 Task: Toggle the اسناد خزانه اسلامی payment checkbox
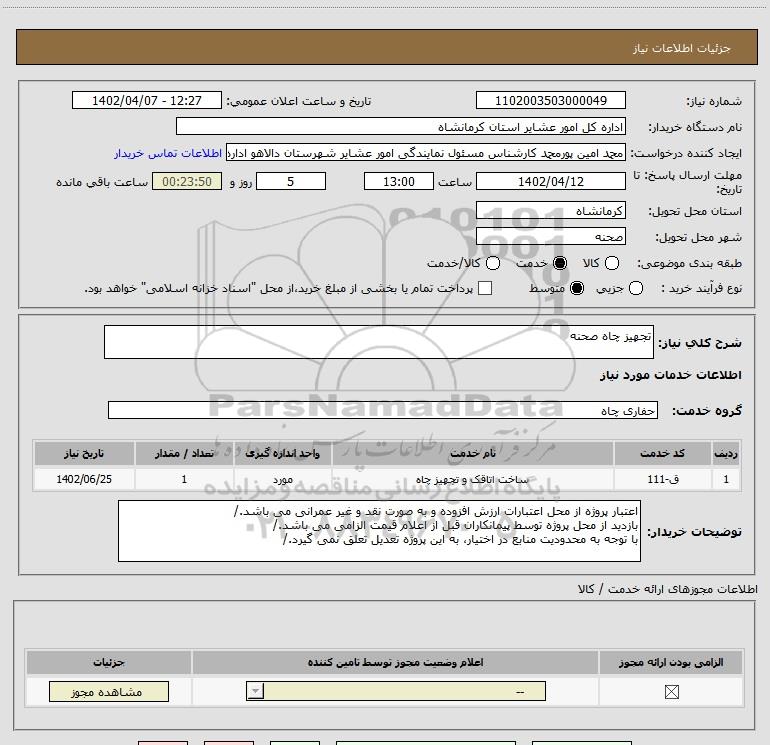[x=485, y=288]
